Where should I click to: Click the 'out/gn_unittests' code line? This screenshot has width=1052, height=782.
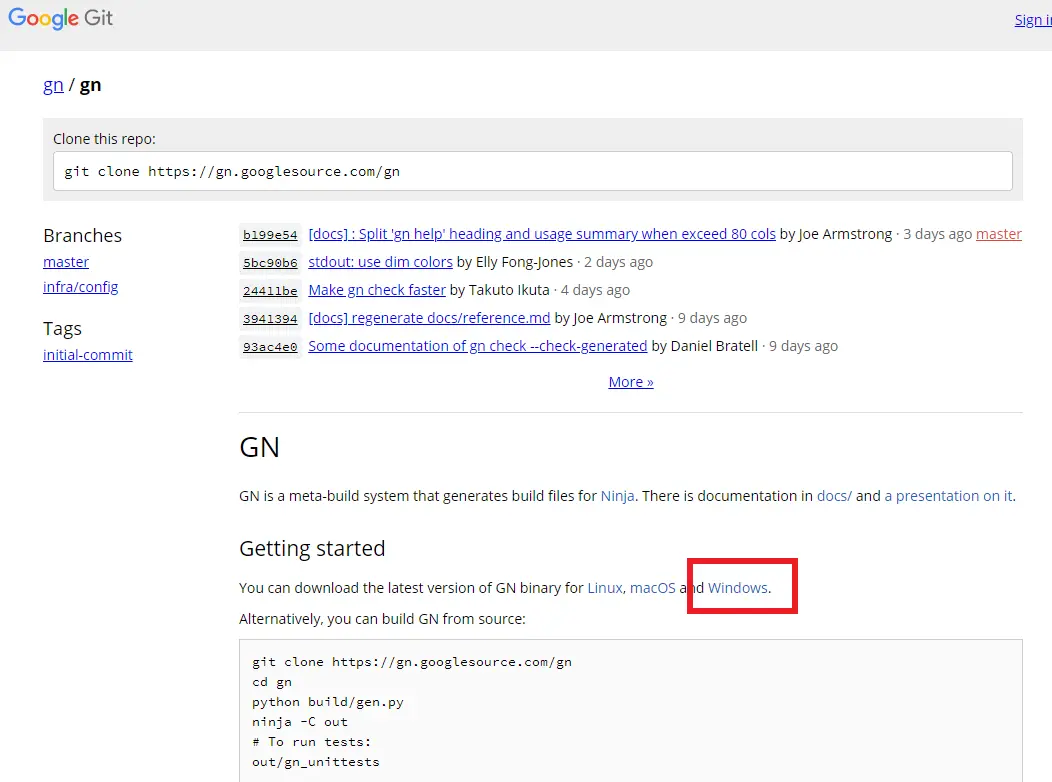point(316,763)
